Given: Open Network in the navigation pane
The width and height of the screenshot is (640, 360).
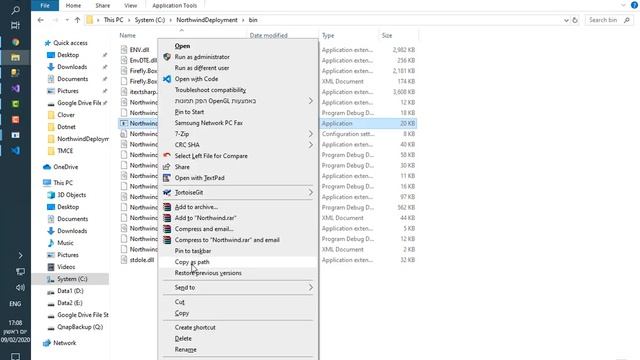Looking at the screenshot, I should (x=64, y=343).
